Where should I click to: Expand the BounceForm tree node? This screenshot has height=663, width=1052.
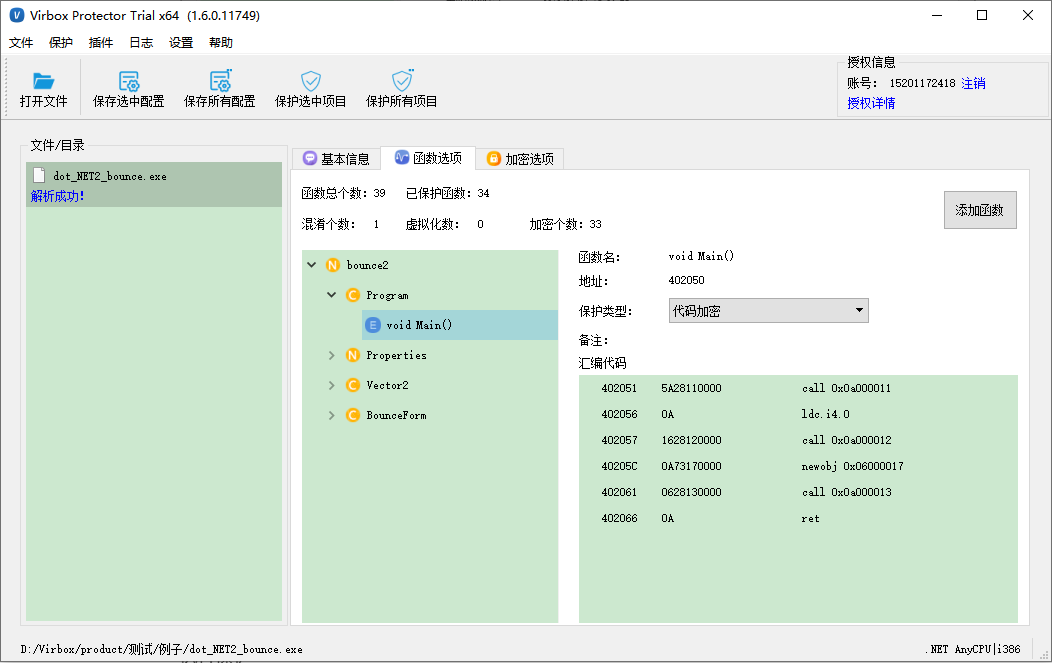coord(331,415)
